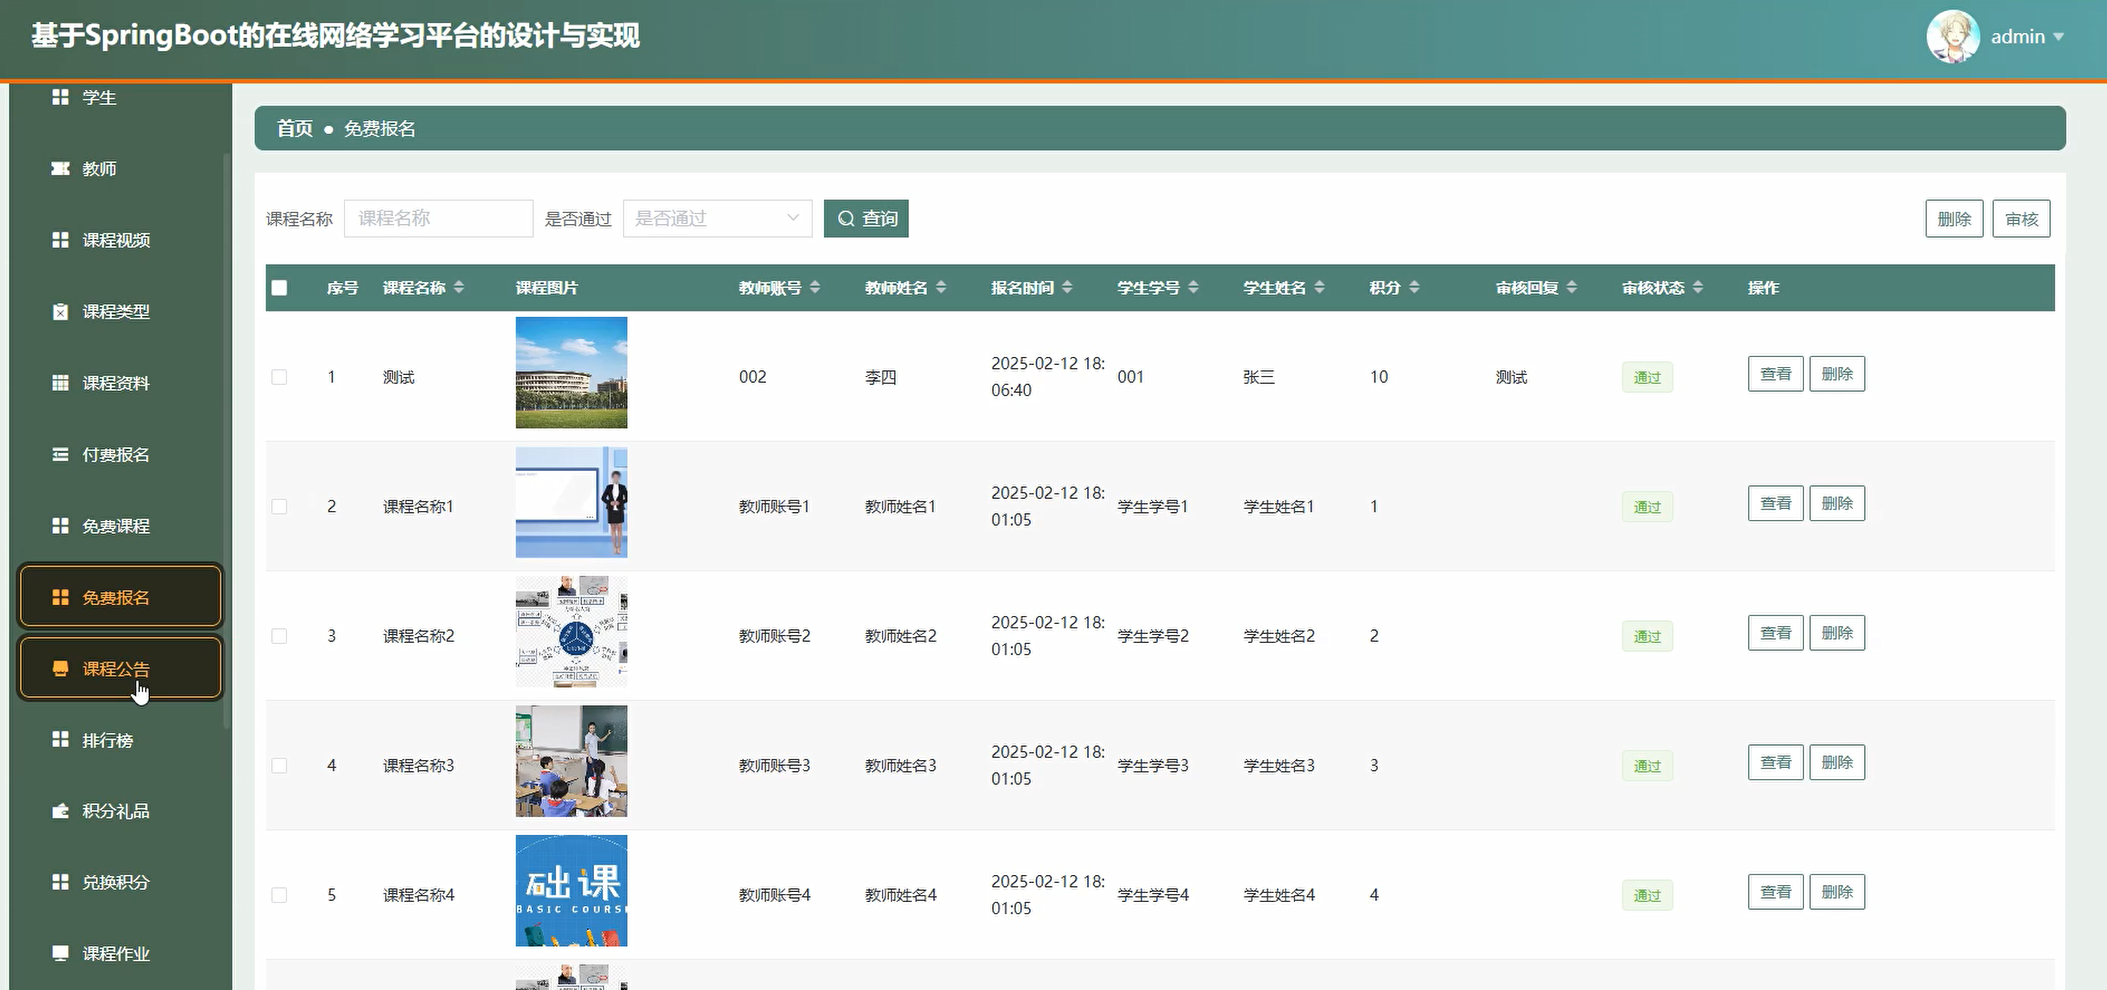The height and width of the screenshot is (990, 2107).
Task: Click the 免费课程 sidebar icon
Action: [x=60, y=526]
